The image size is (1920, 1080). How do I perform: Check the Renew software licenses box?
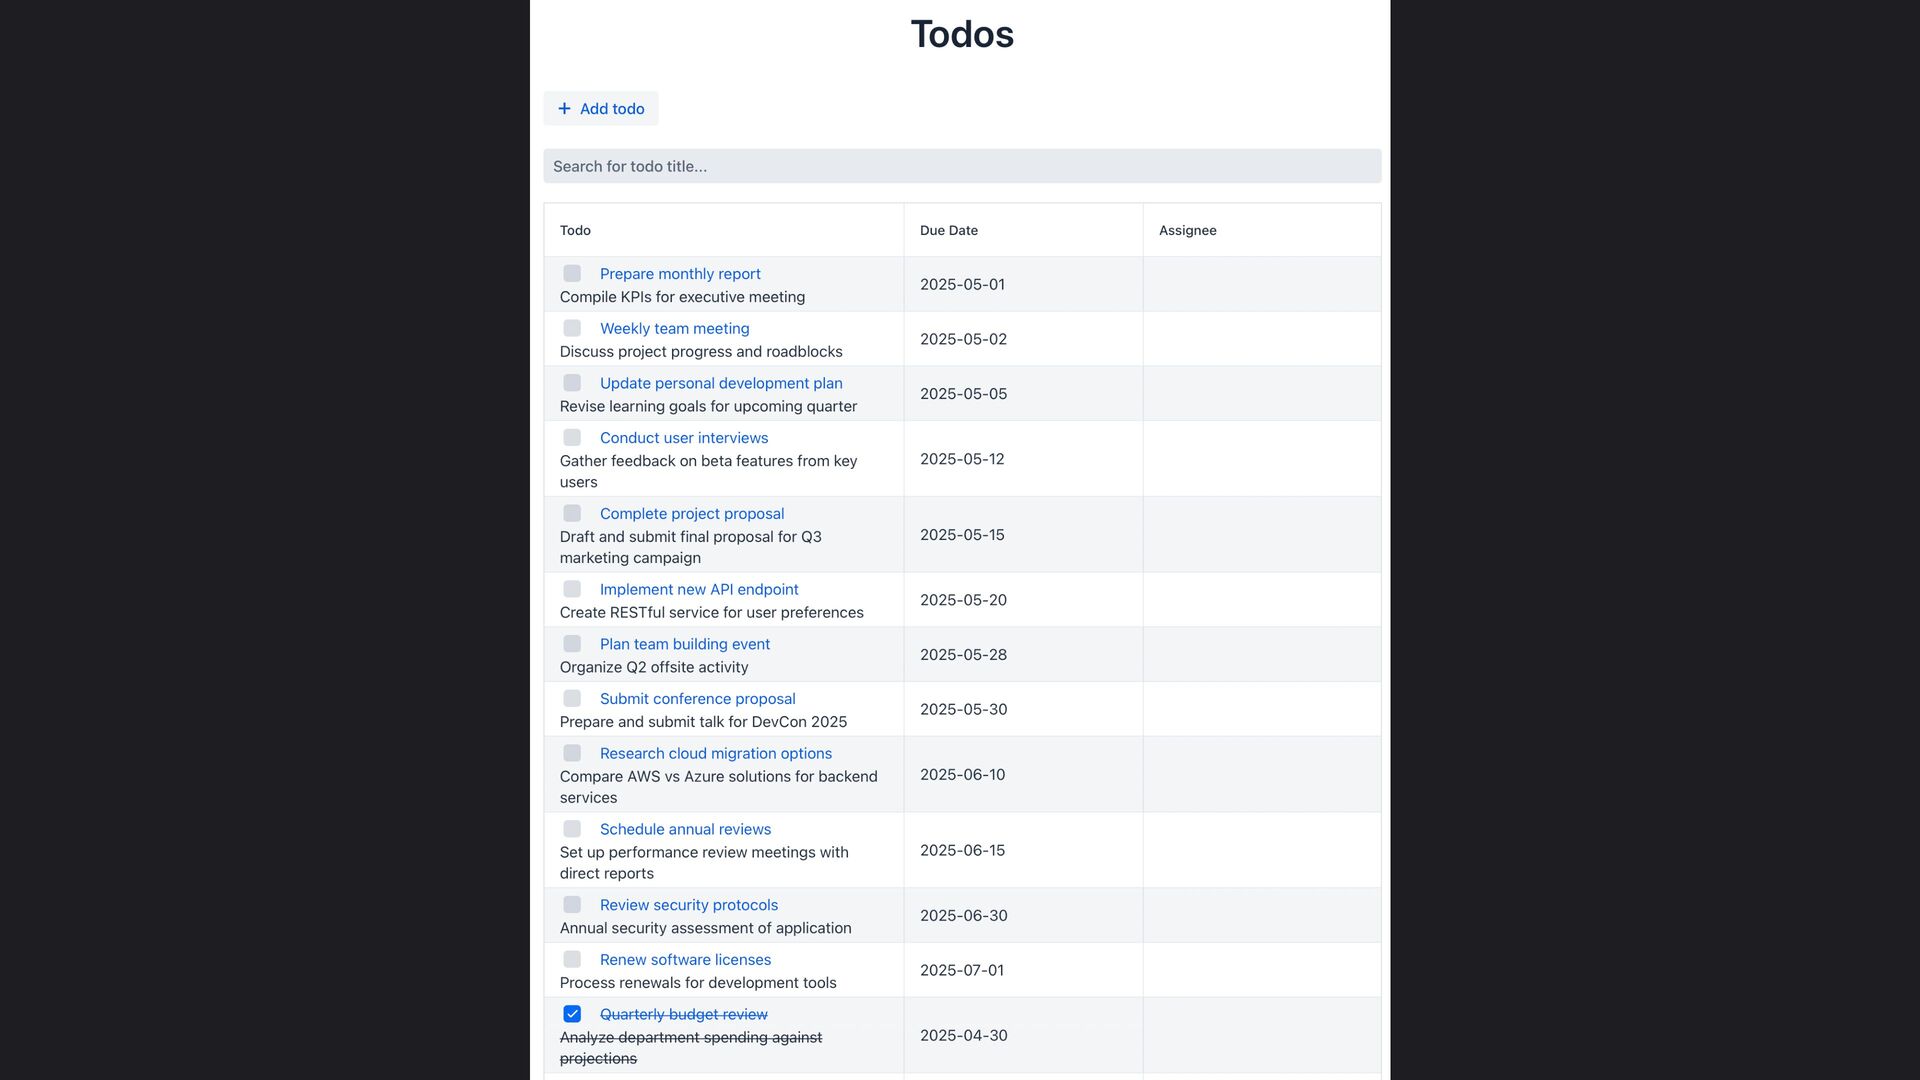point(572,959)
